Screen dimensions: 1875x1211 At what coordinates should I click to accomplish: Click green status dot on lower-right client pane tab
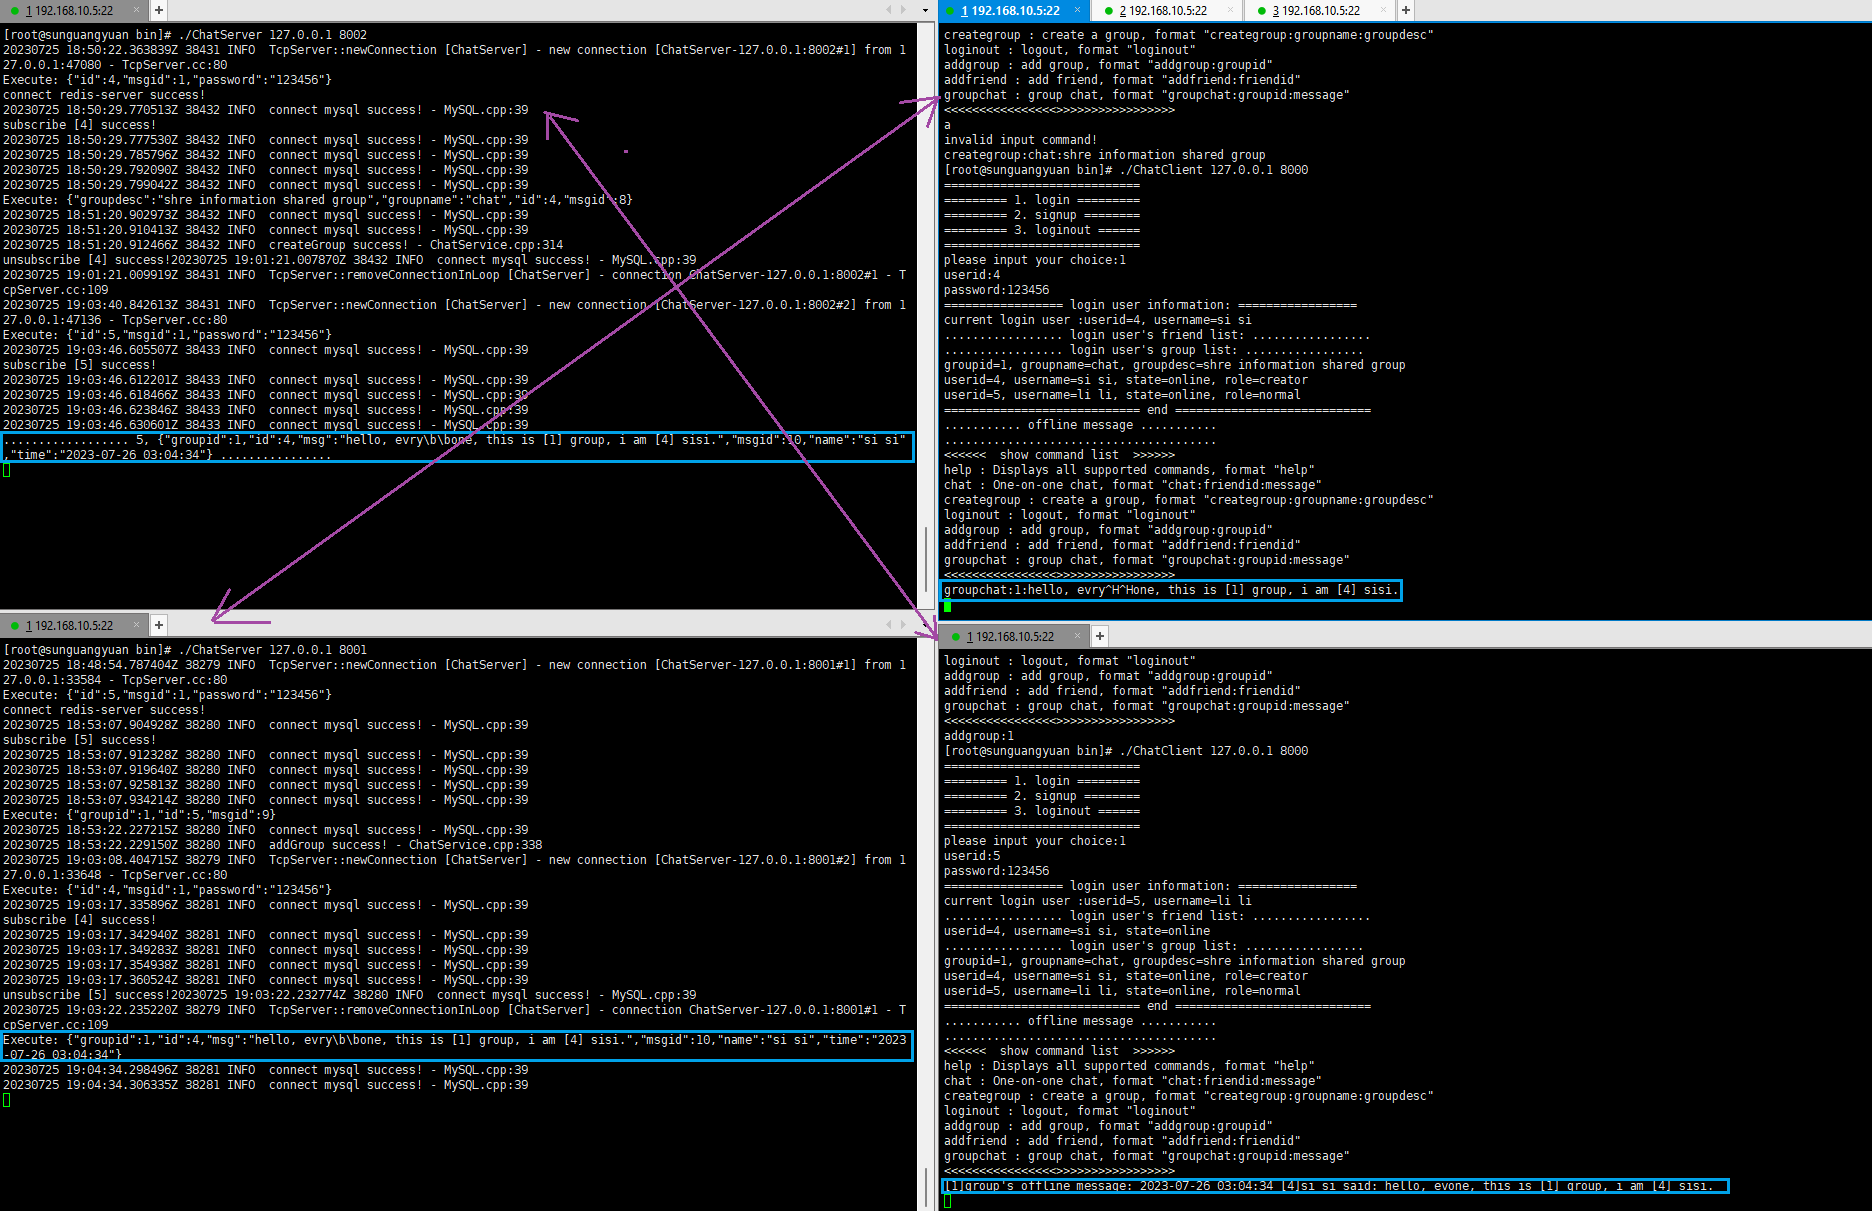(955, 637)
